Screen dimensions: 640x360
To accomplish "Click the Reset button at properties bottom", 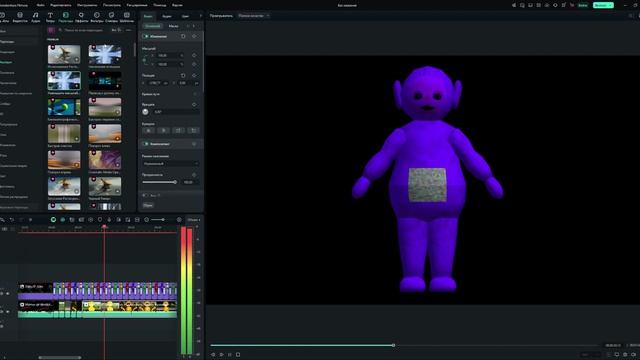I will point(148,206).
